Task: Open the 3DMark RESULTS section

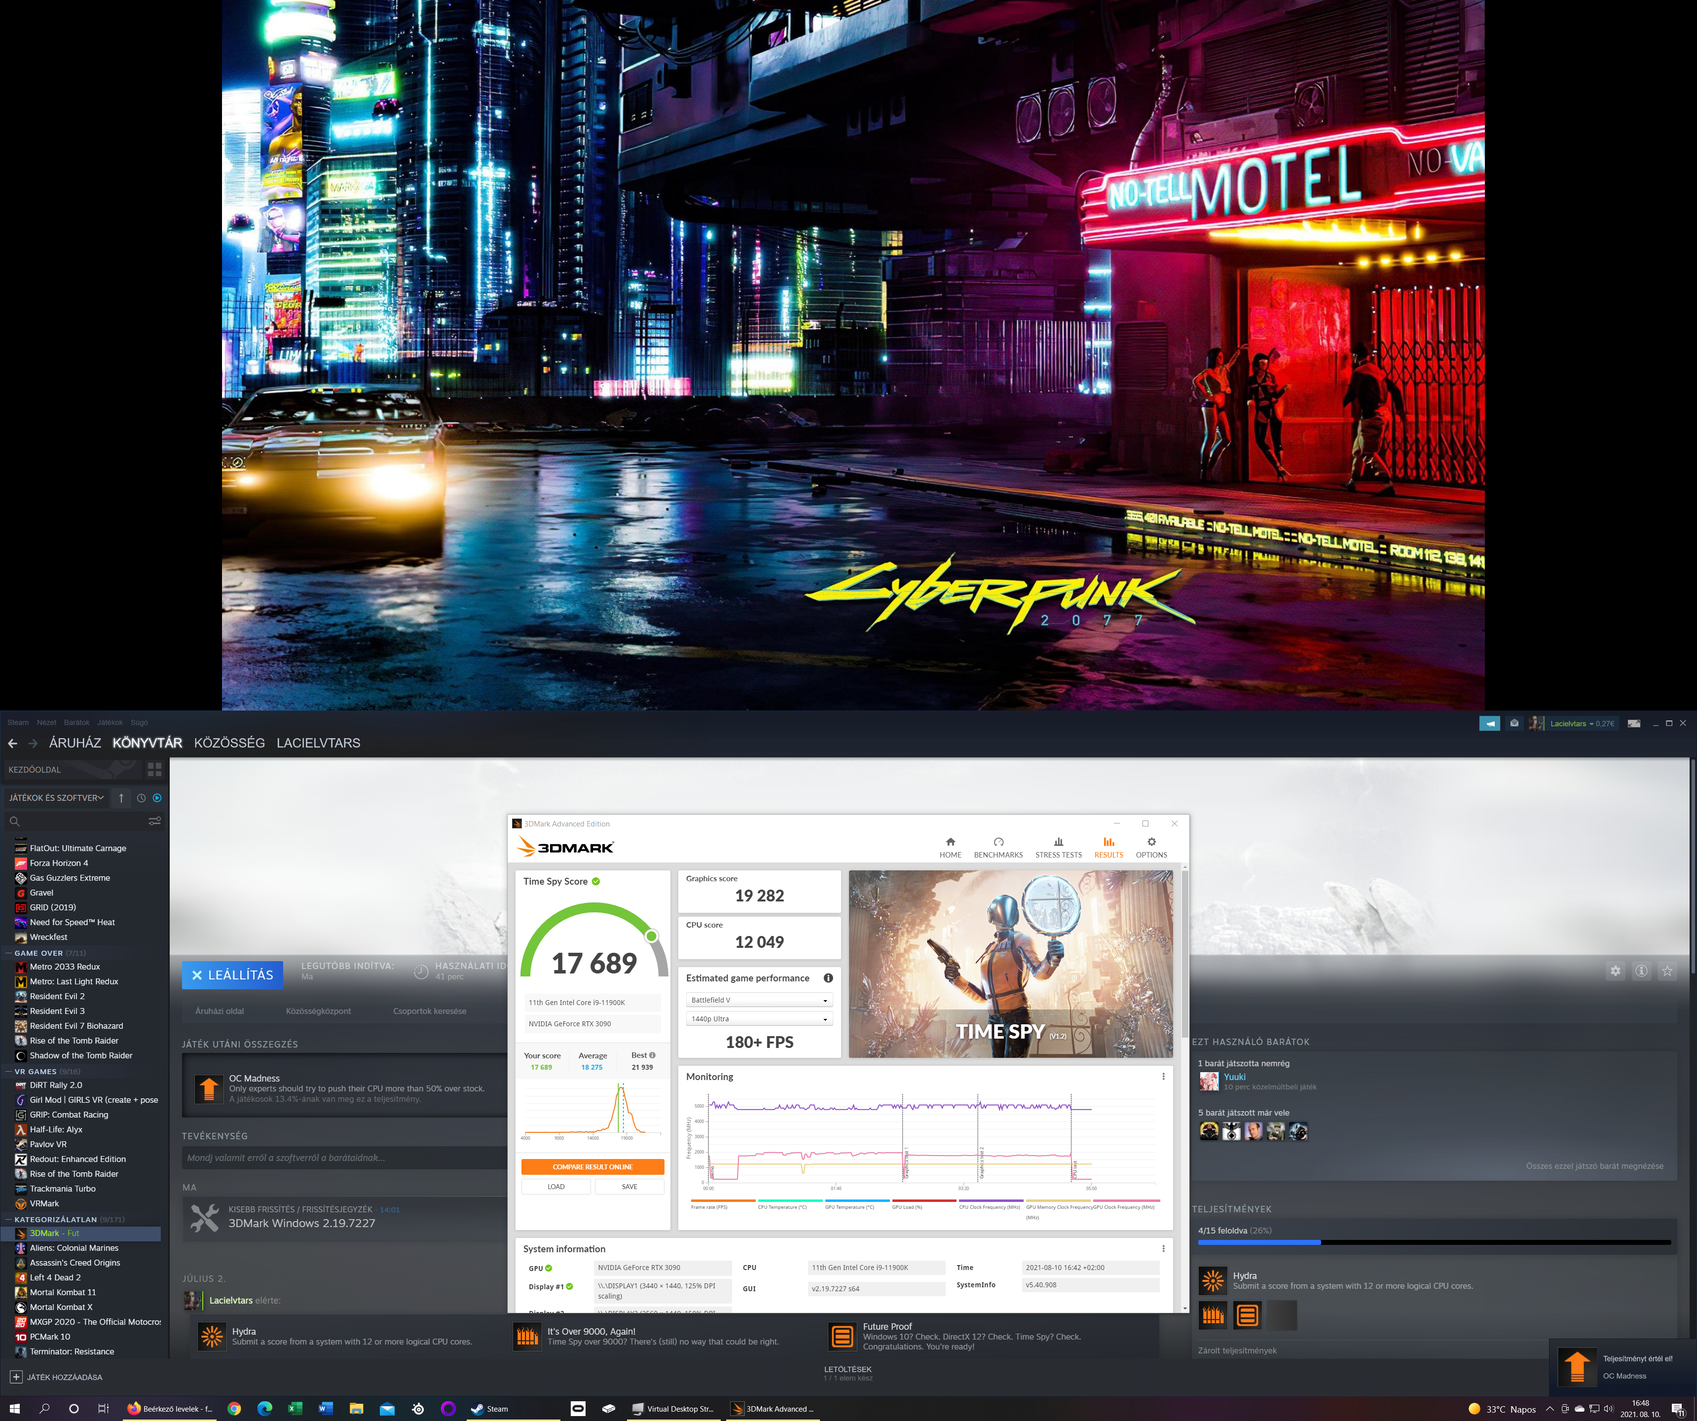Action: tap(1108, 847)
